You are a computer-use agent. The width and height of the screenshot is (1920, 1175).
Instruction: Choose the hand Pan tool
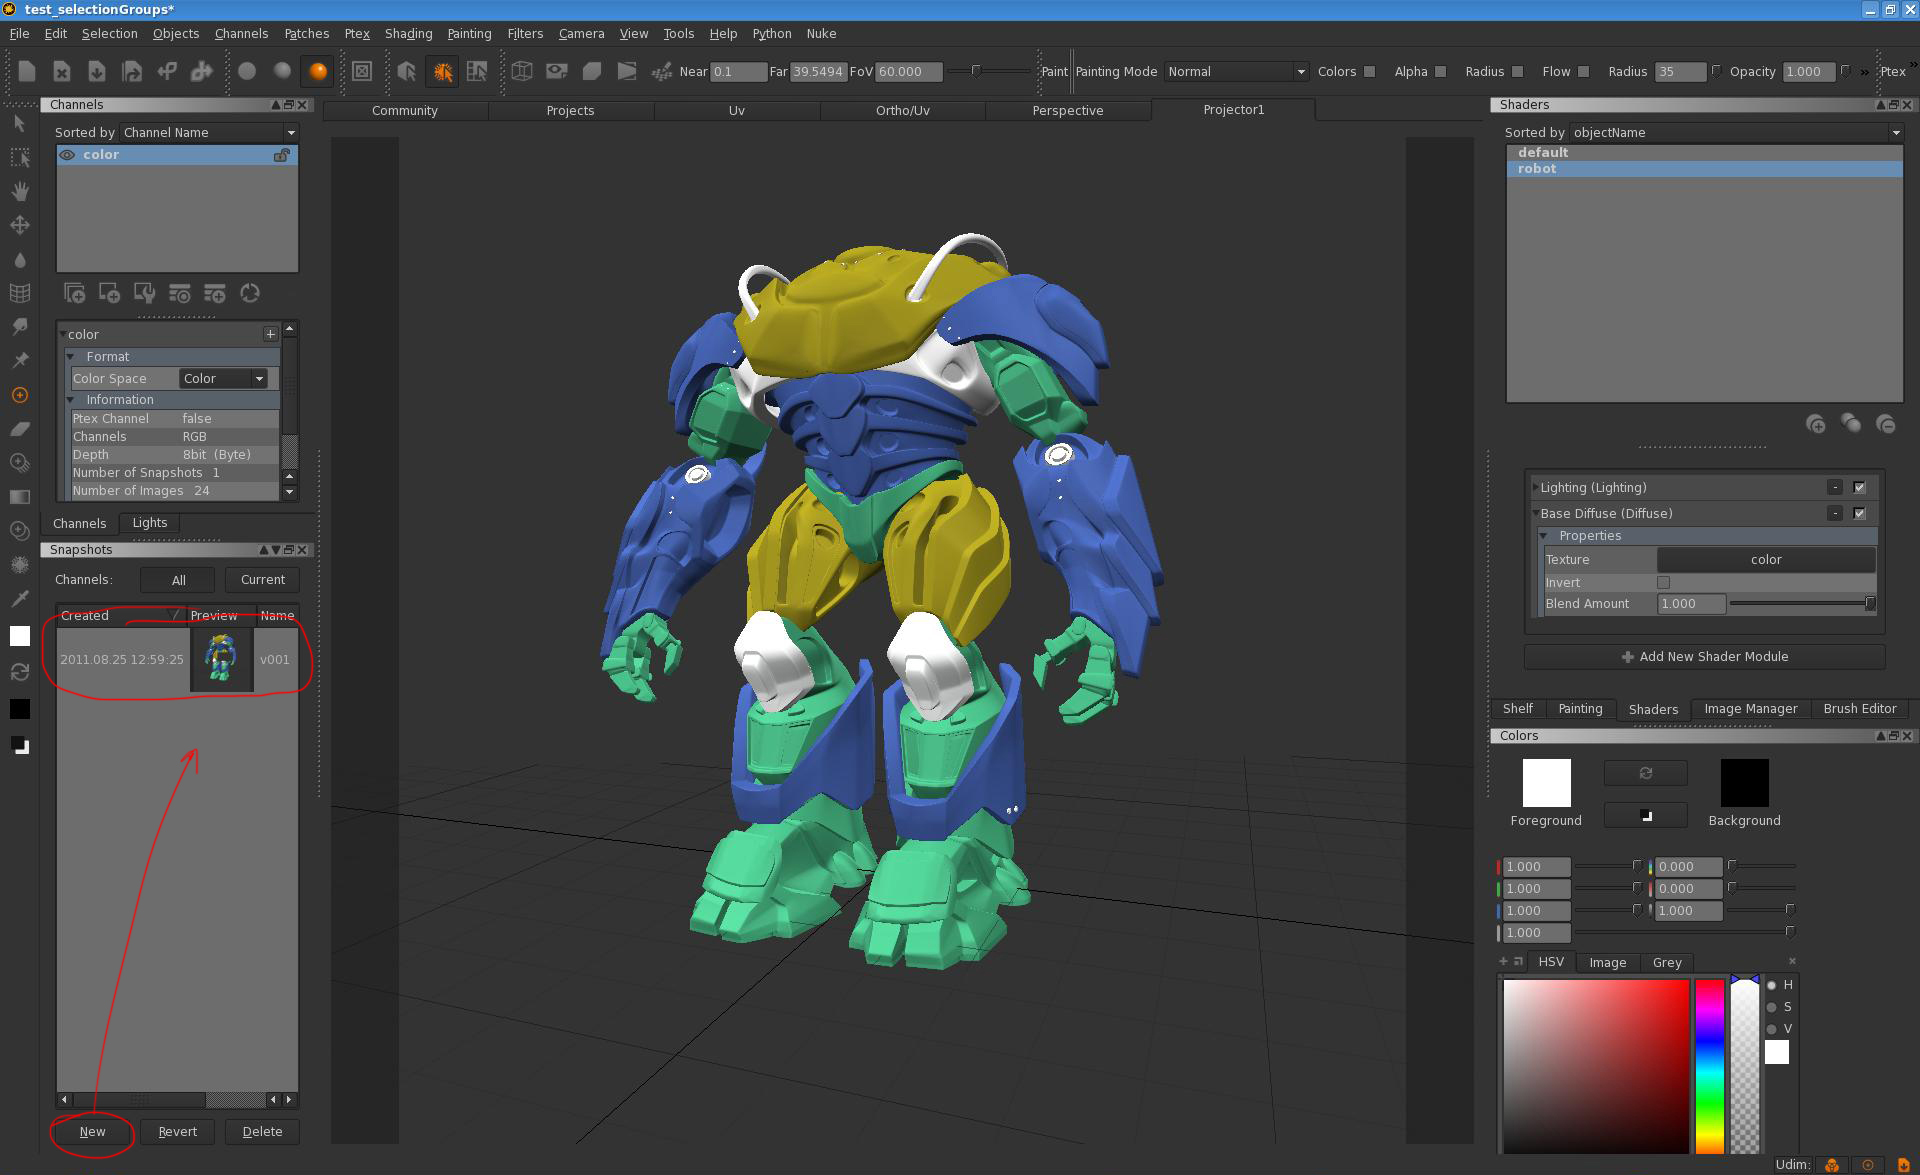pyautogui.click(x=19, y=191)
